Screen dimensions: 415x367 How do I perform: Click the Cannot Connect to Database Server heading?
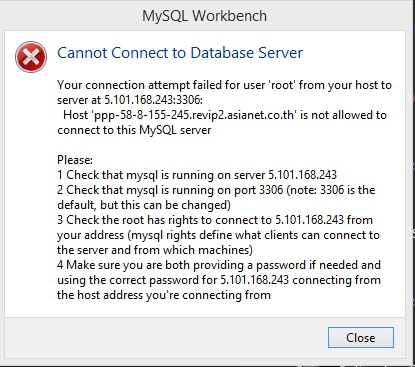180,53
